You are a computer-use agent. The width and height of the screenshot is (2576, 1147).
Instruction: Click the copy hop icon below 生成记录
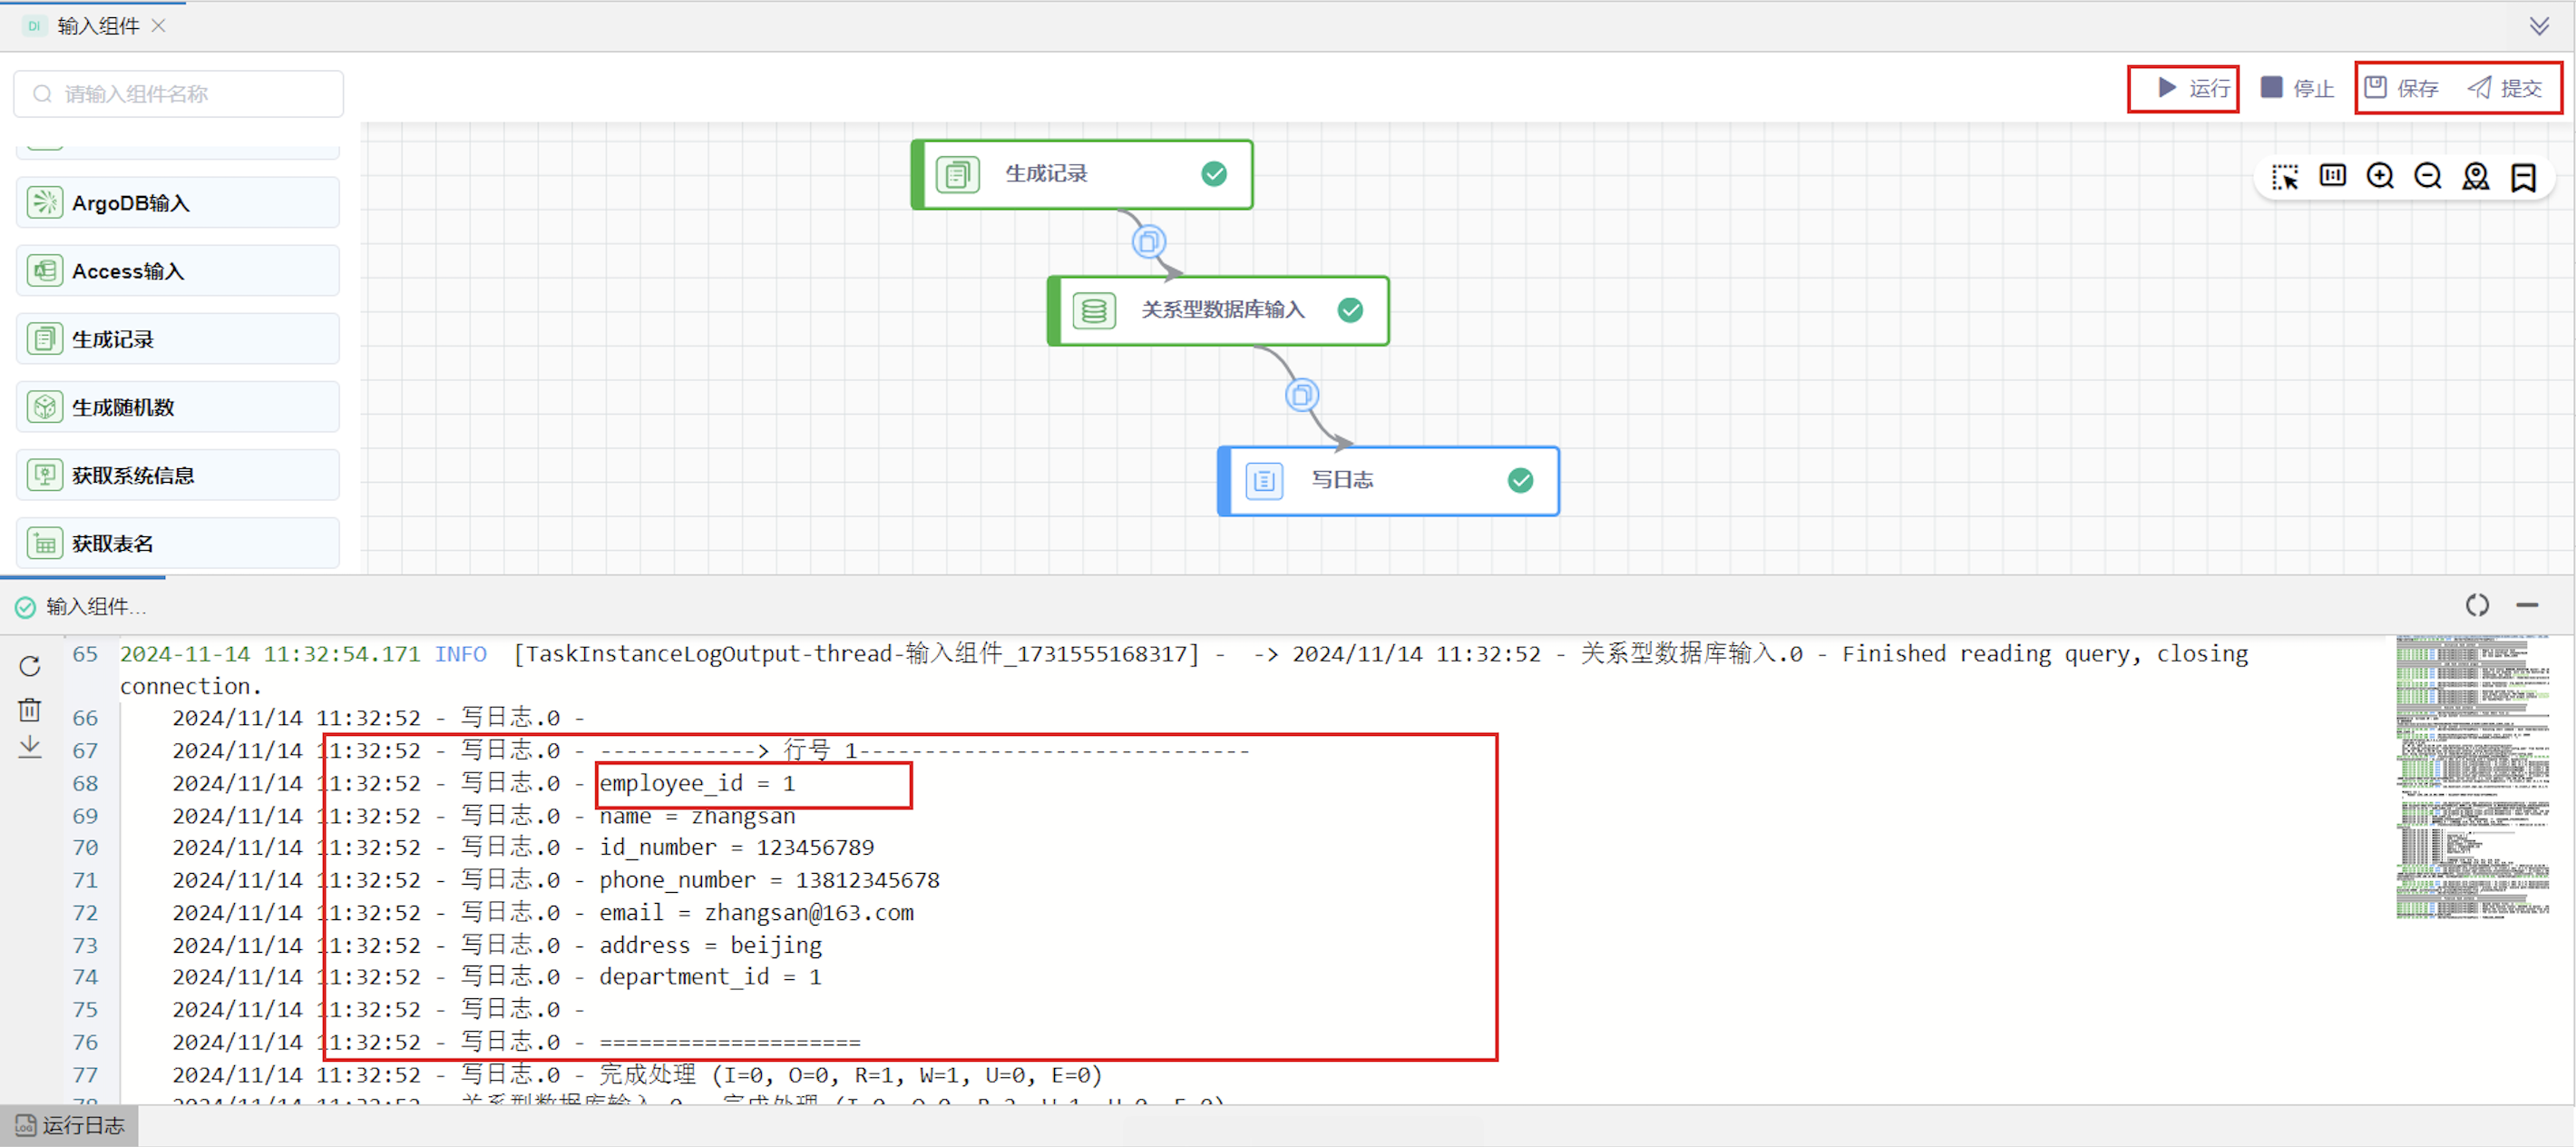coord(1148,242)
